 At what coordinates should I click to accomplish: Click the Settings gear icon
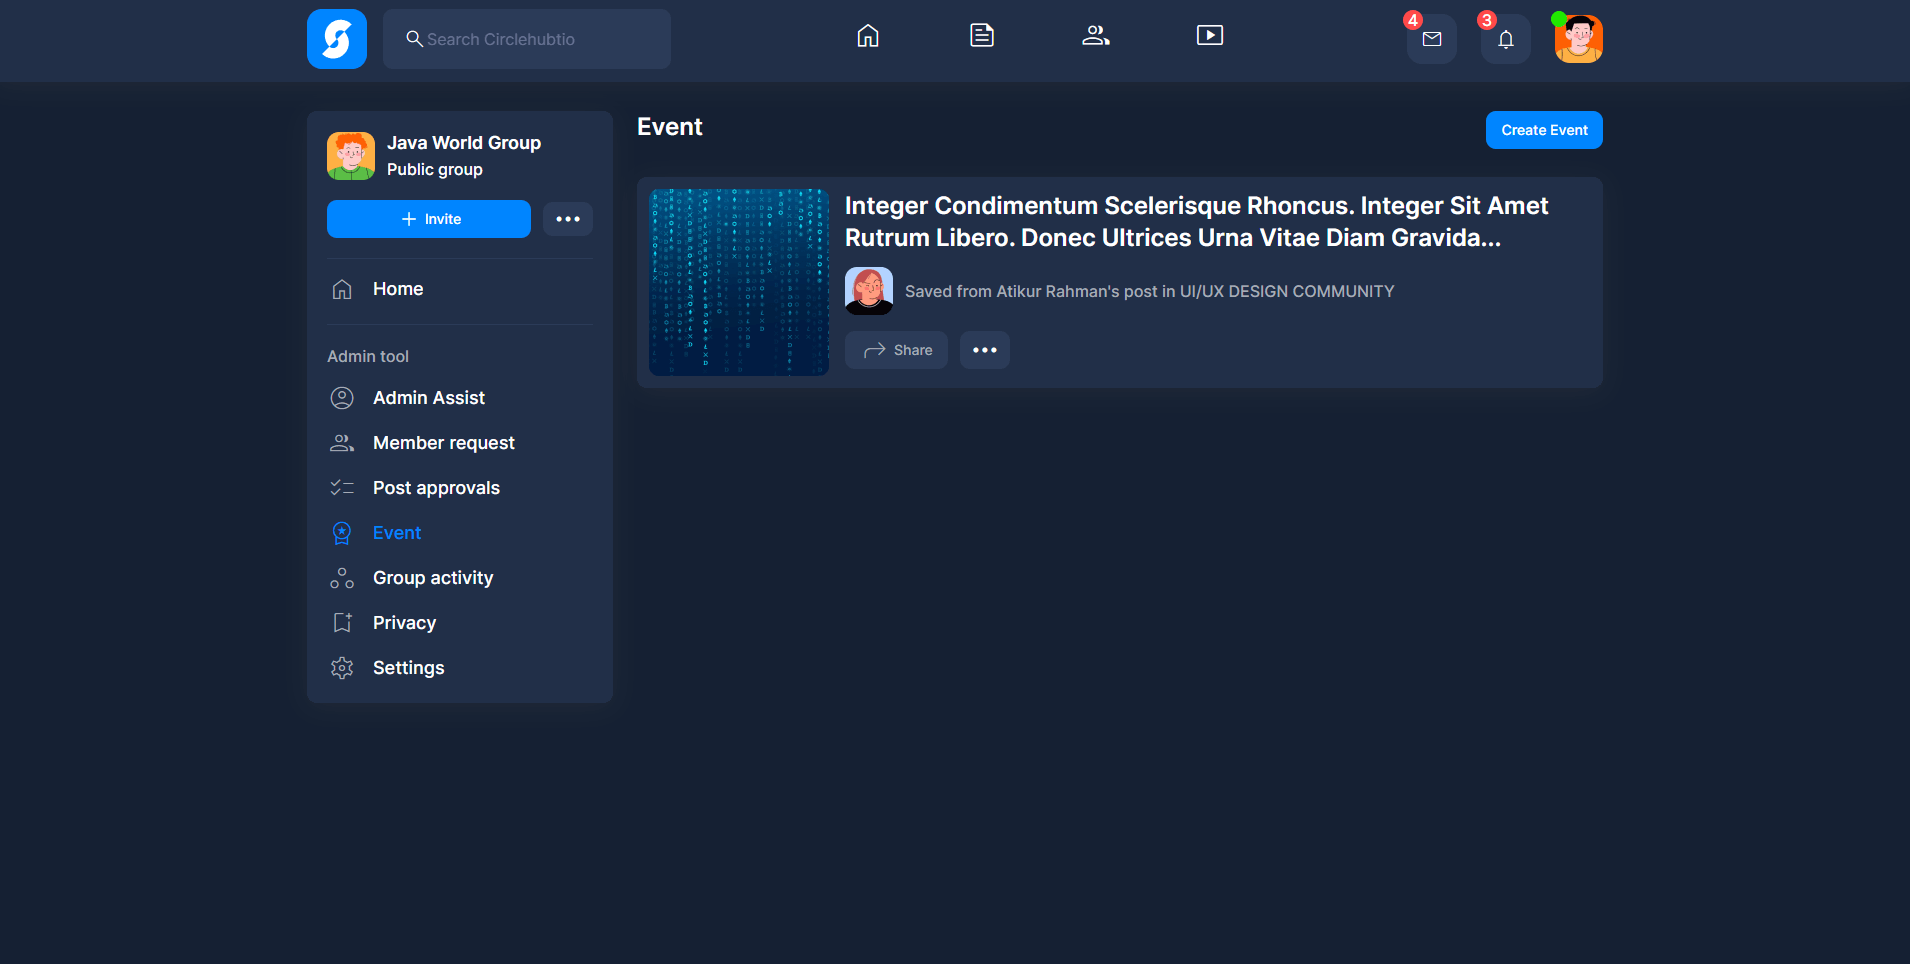(x=342, y=668)
